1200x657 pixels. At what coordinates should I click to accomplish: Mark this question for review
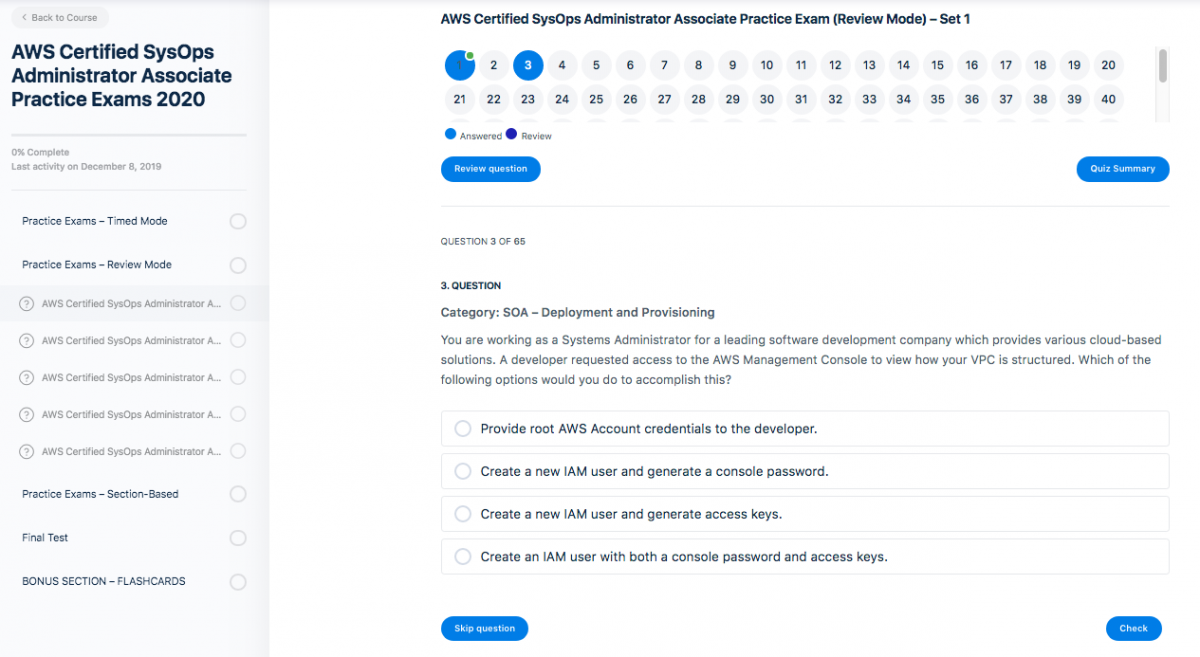pyautogui.click(x=490, y=168)
